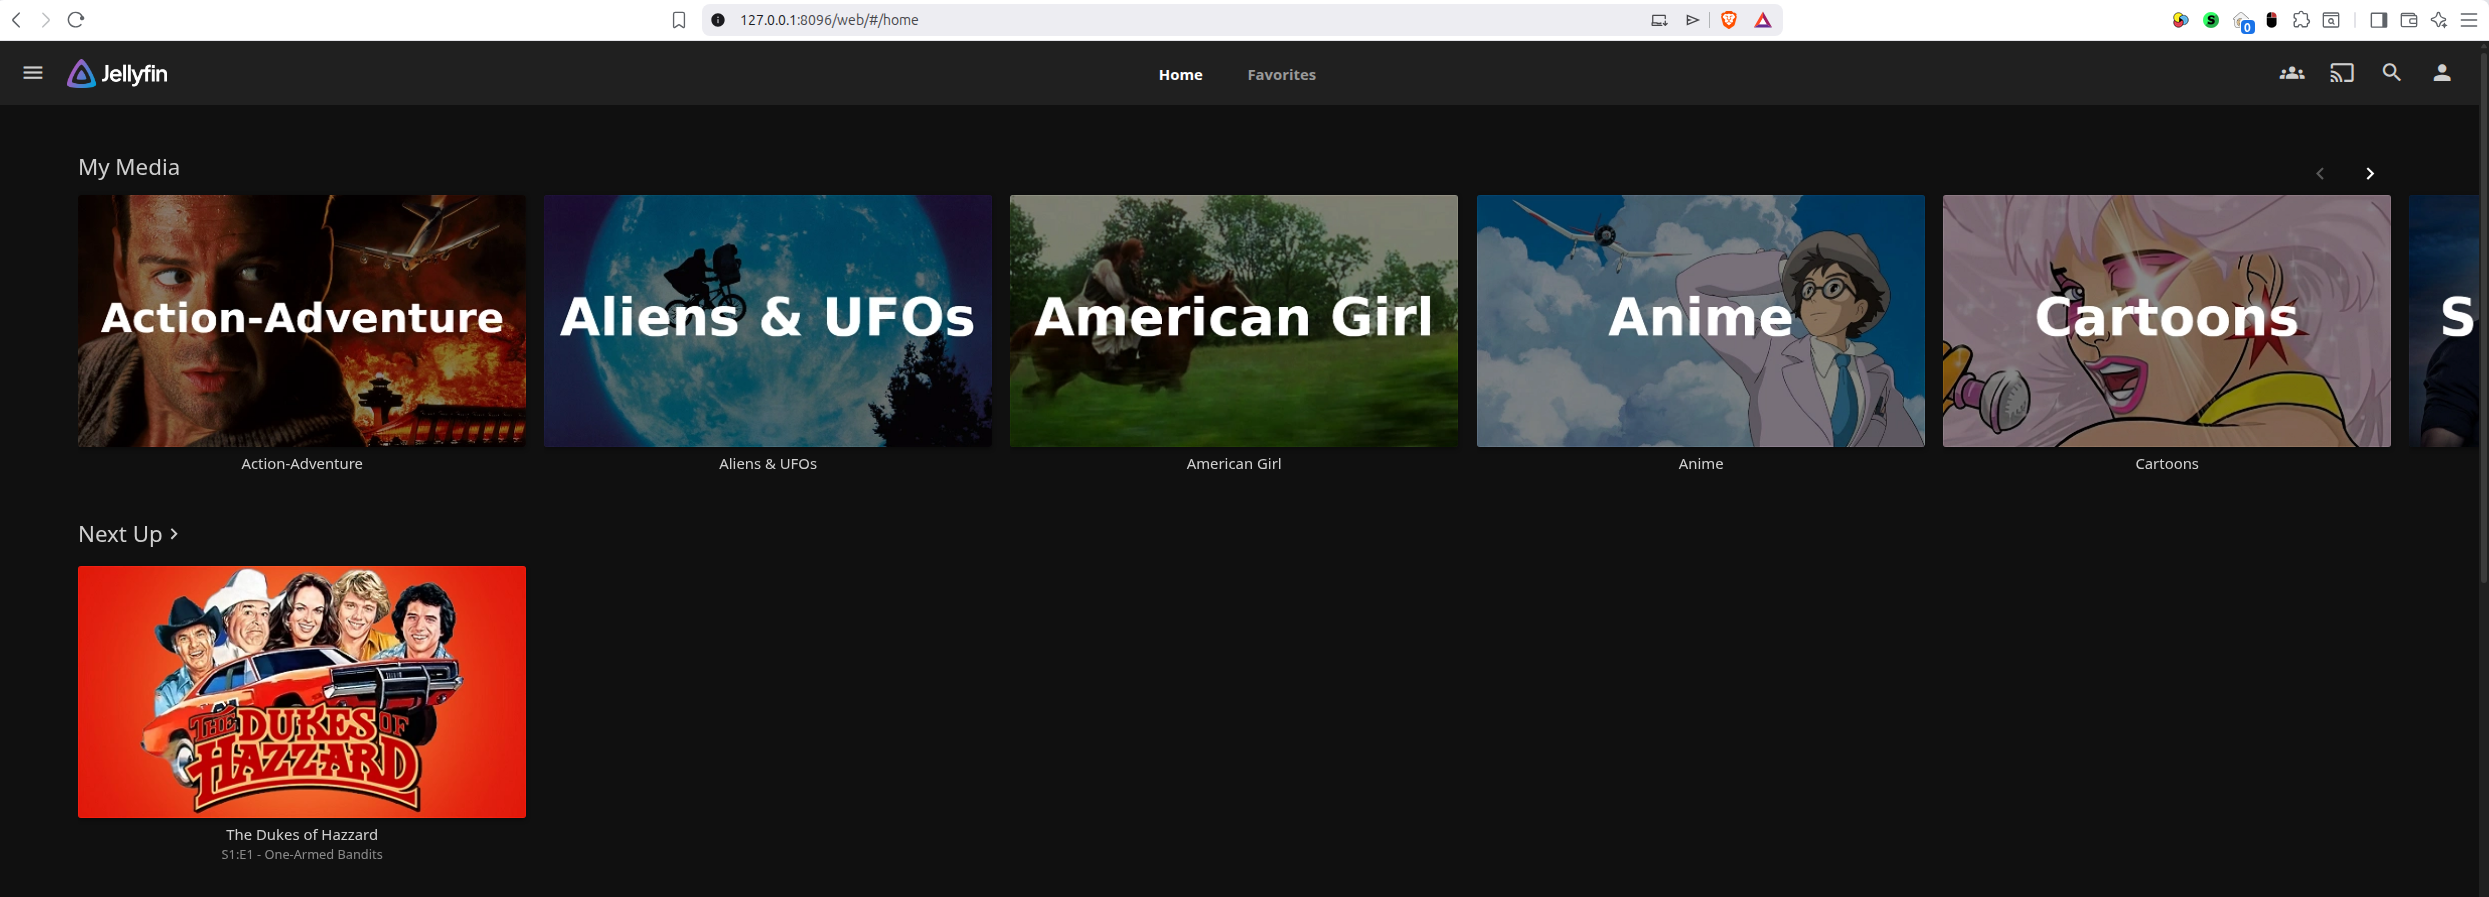
Task: Click the install app icon in address bar
Action: 1659,20
